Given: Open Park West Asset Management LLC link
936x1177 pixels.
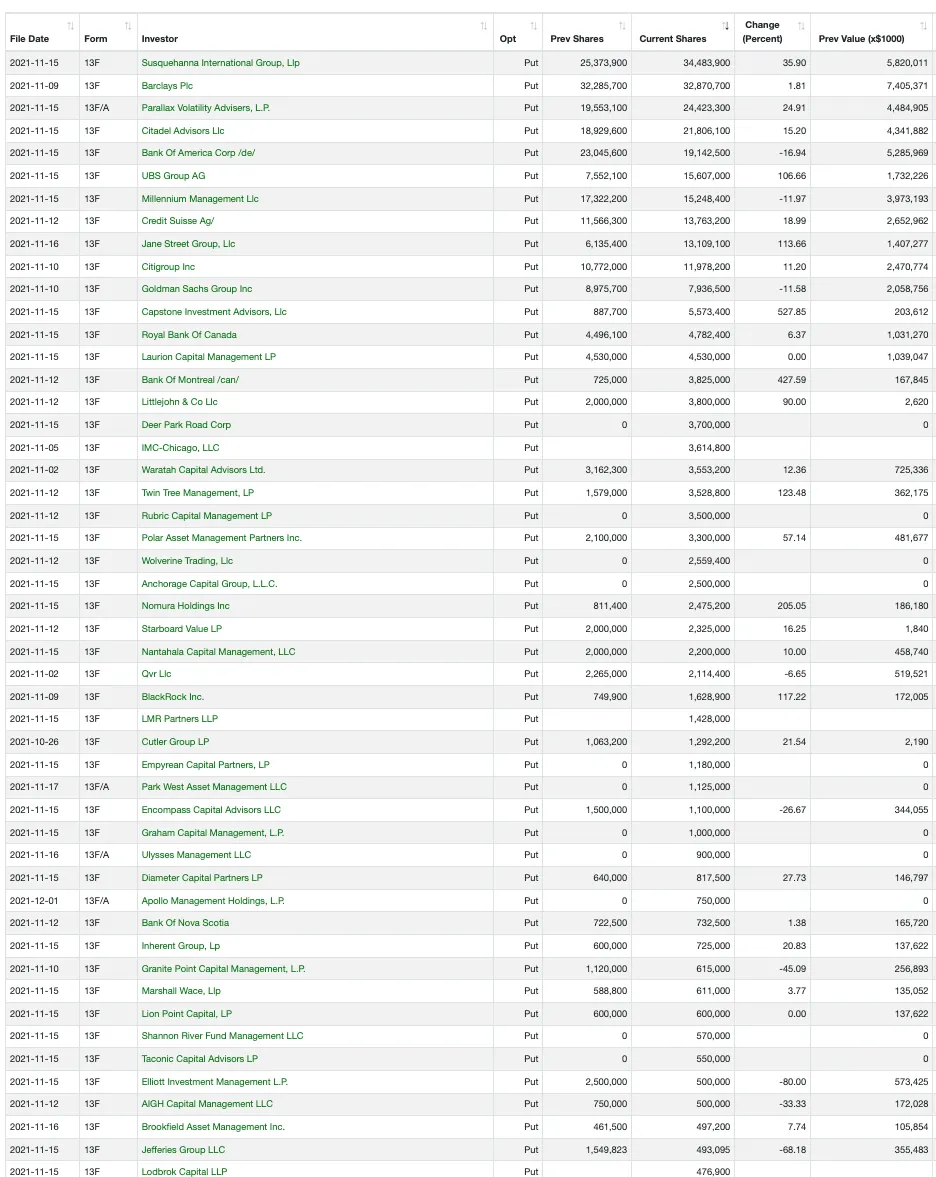Looking at the screenshot, I should click(214, 787).
